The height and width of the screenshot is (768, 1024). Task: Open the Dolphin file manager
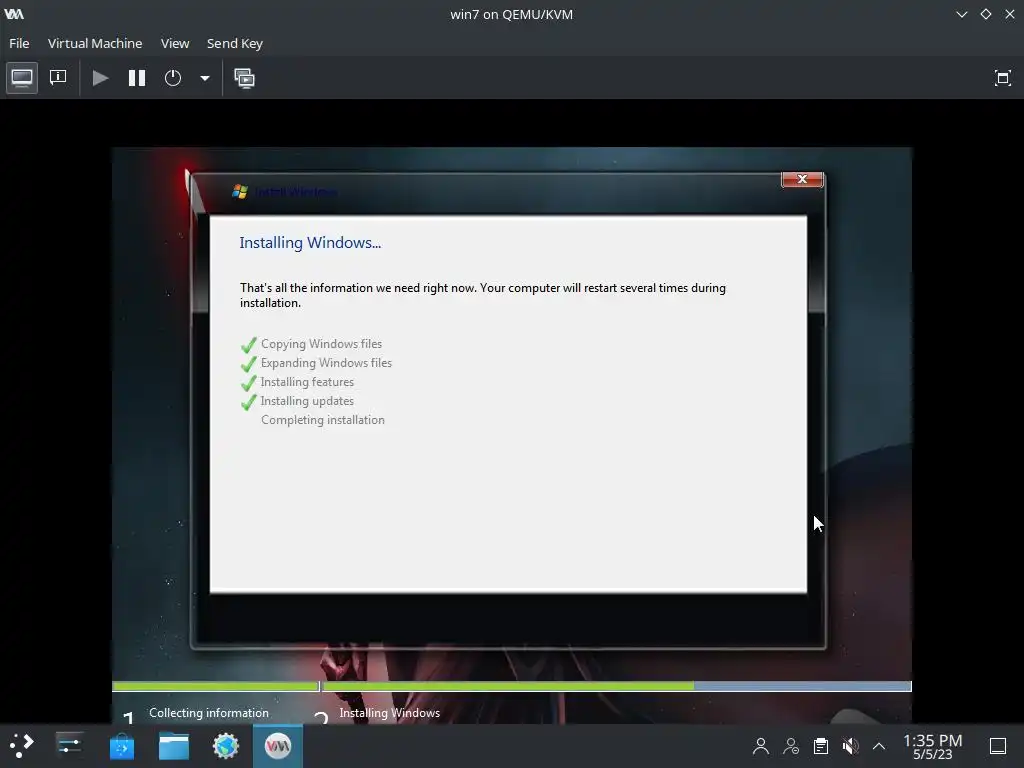[x=174, y=746]
